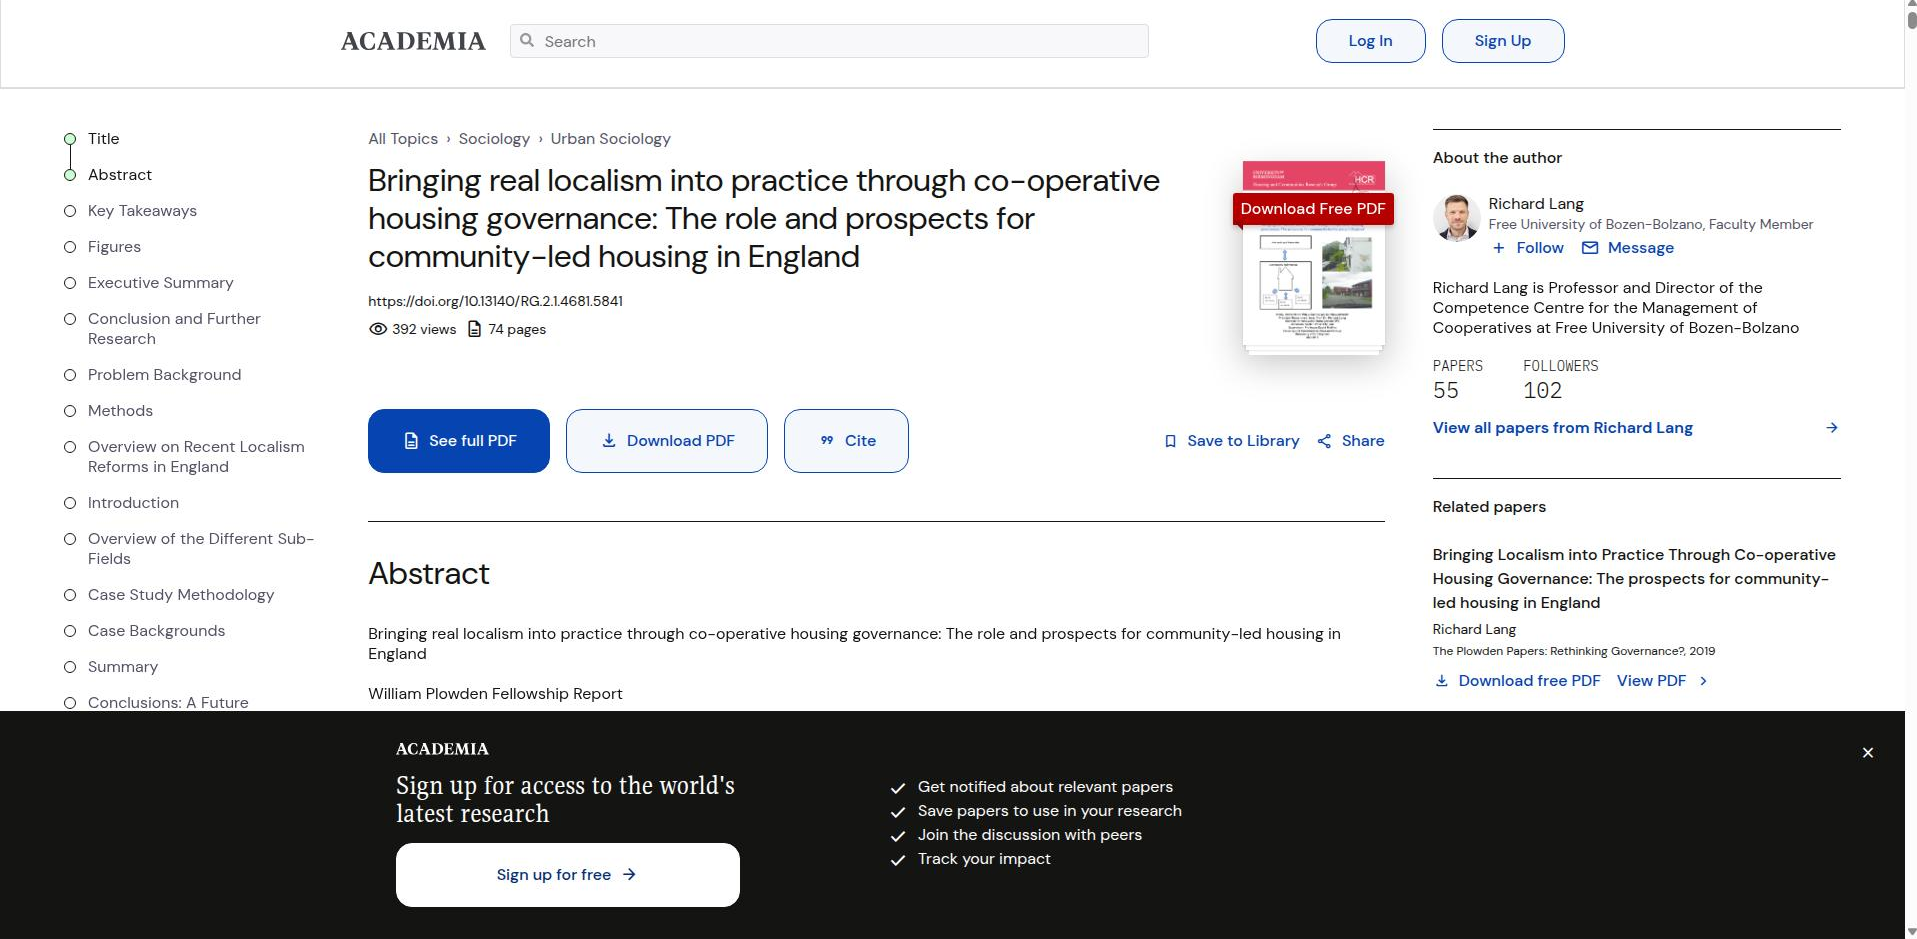Click the page vertical scrollbar

1911,470
